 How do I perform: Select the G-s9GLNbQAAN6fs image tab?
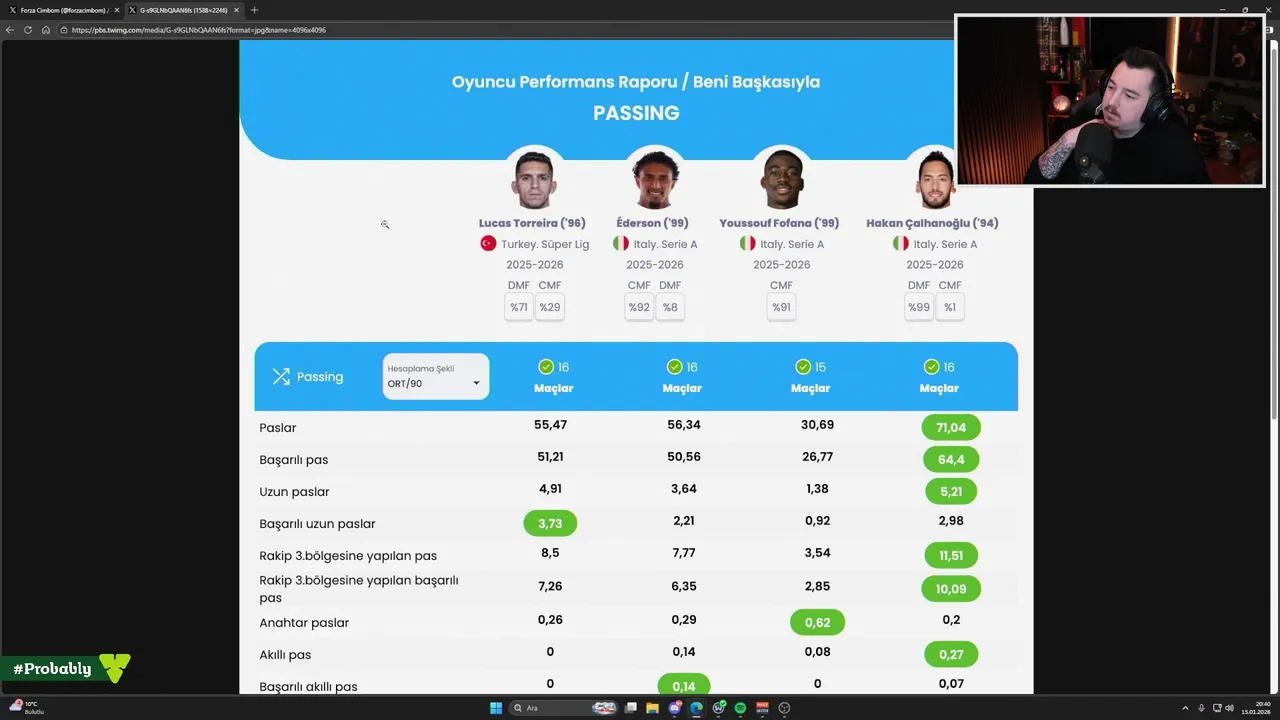(182, 10)
